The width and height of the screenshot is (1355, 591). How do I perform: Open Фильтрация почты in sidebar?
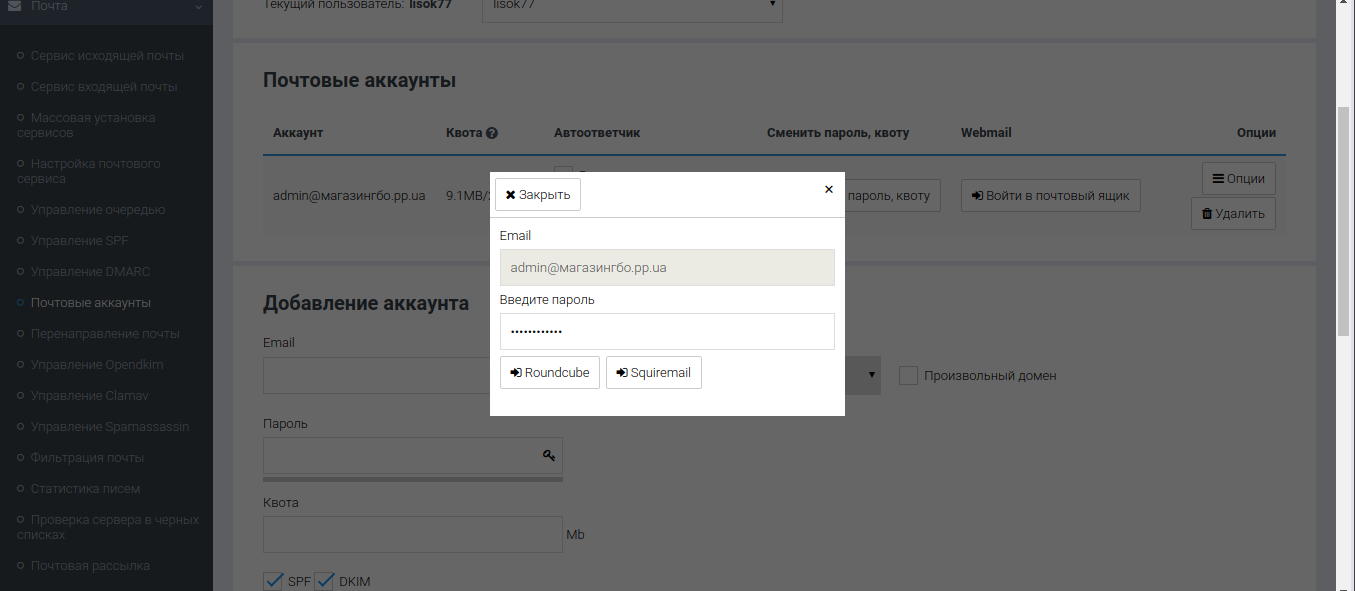[x=87, y=458]
